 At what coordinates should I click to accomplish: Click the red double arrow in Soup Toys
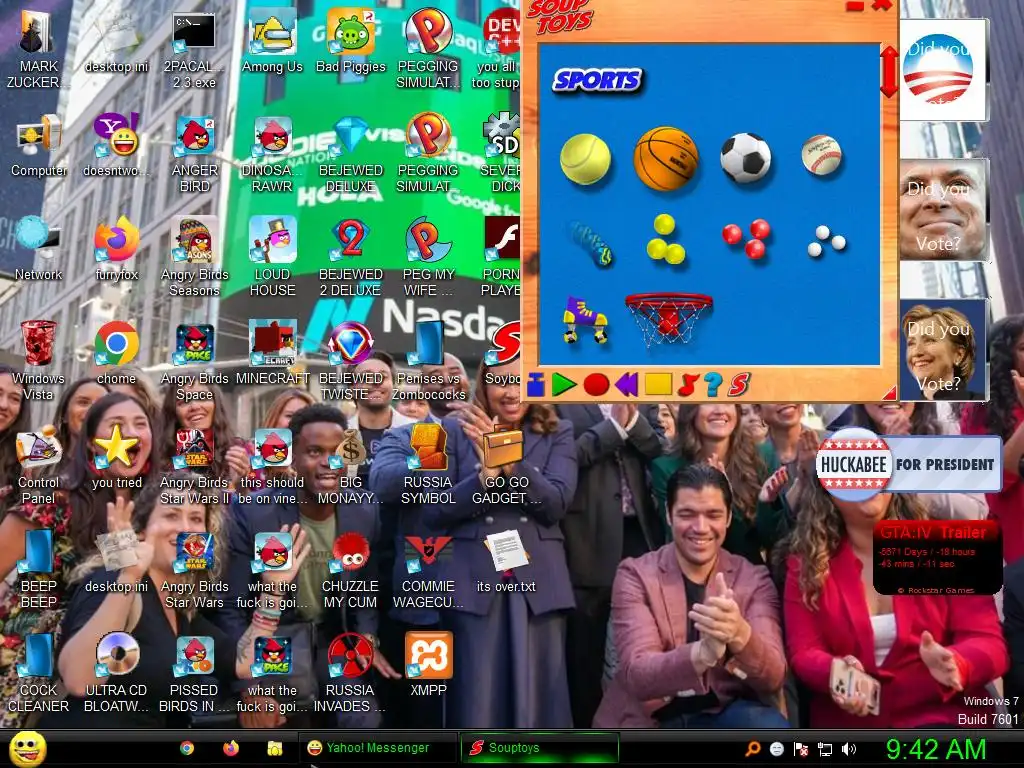click(889, 71)
